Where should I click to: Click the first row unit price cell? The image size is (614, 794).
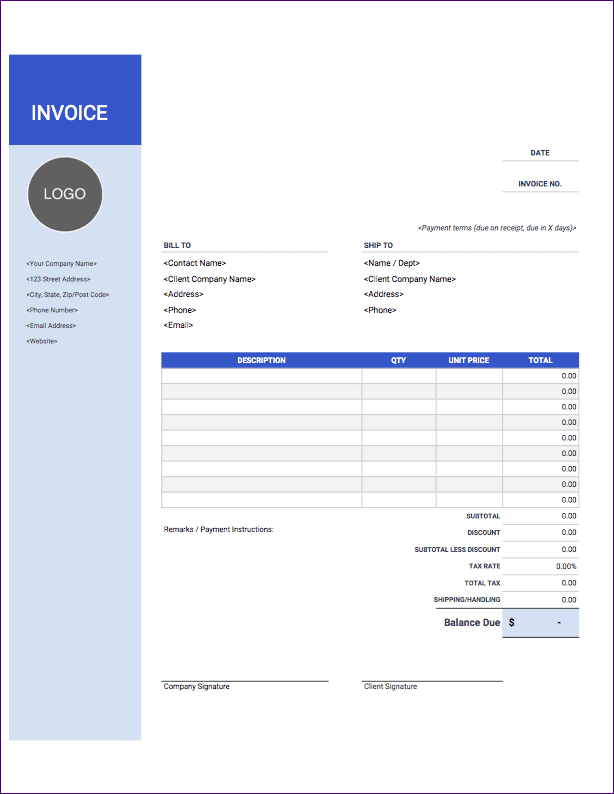(469, 376)
